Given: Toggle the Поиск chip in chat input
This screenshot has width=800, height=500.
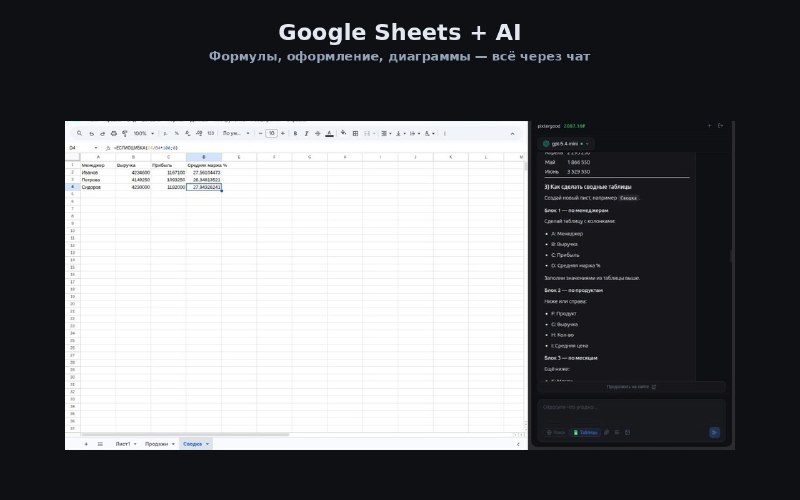Looking at the screenshot, I should click(x=555, y=432).
